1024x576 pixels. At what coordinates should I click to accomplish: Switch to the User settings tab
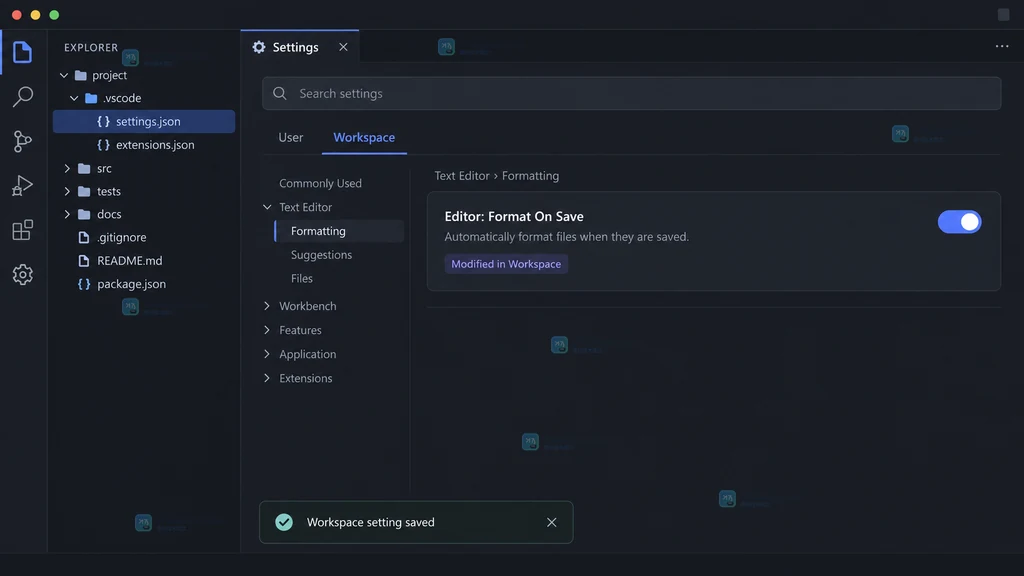click(291, 137)
